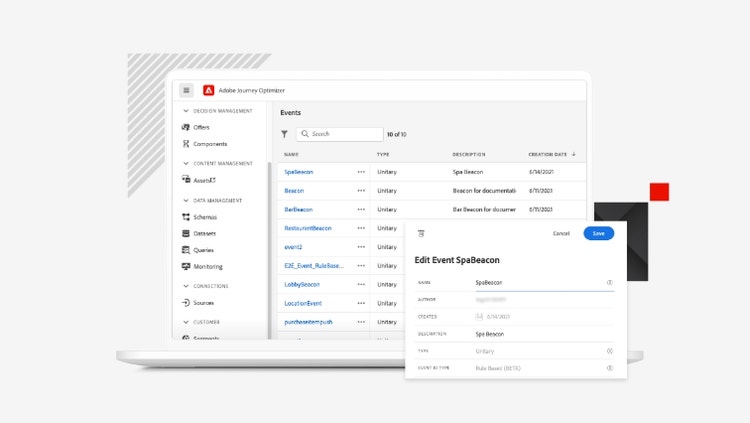Open more actions for SpaBeacon row
Screen dimensions: 750x423
point(361,172)
